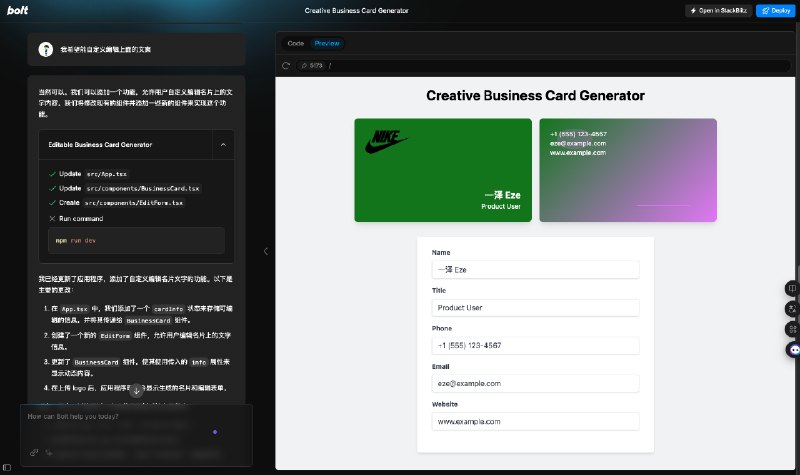
Task: Click the bolt logo
Action: click(17, 10)
